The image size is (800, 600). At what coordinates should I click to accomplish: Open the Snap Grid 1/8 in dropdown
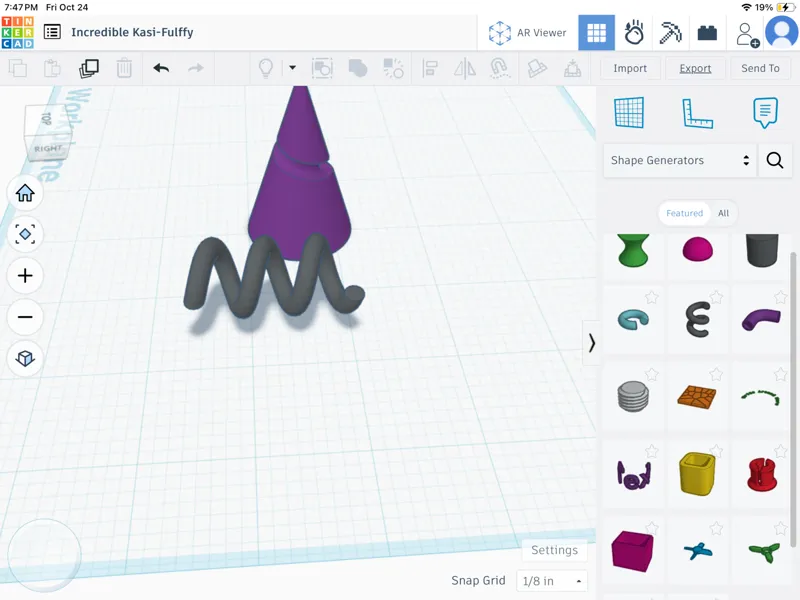click(x=552, y=581)
